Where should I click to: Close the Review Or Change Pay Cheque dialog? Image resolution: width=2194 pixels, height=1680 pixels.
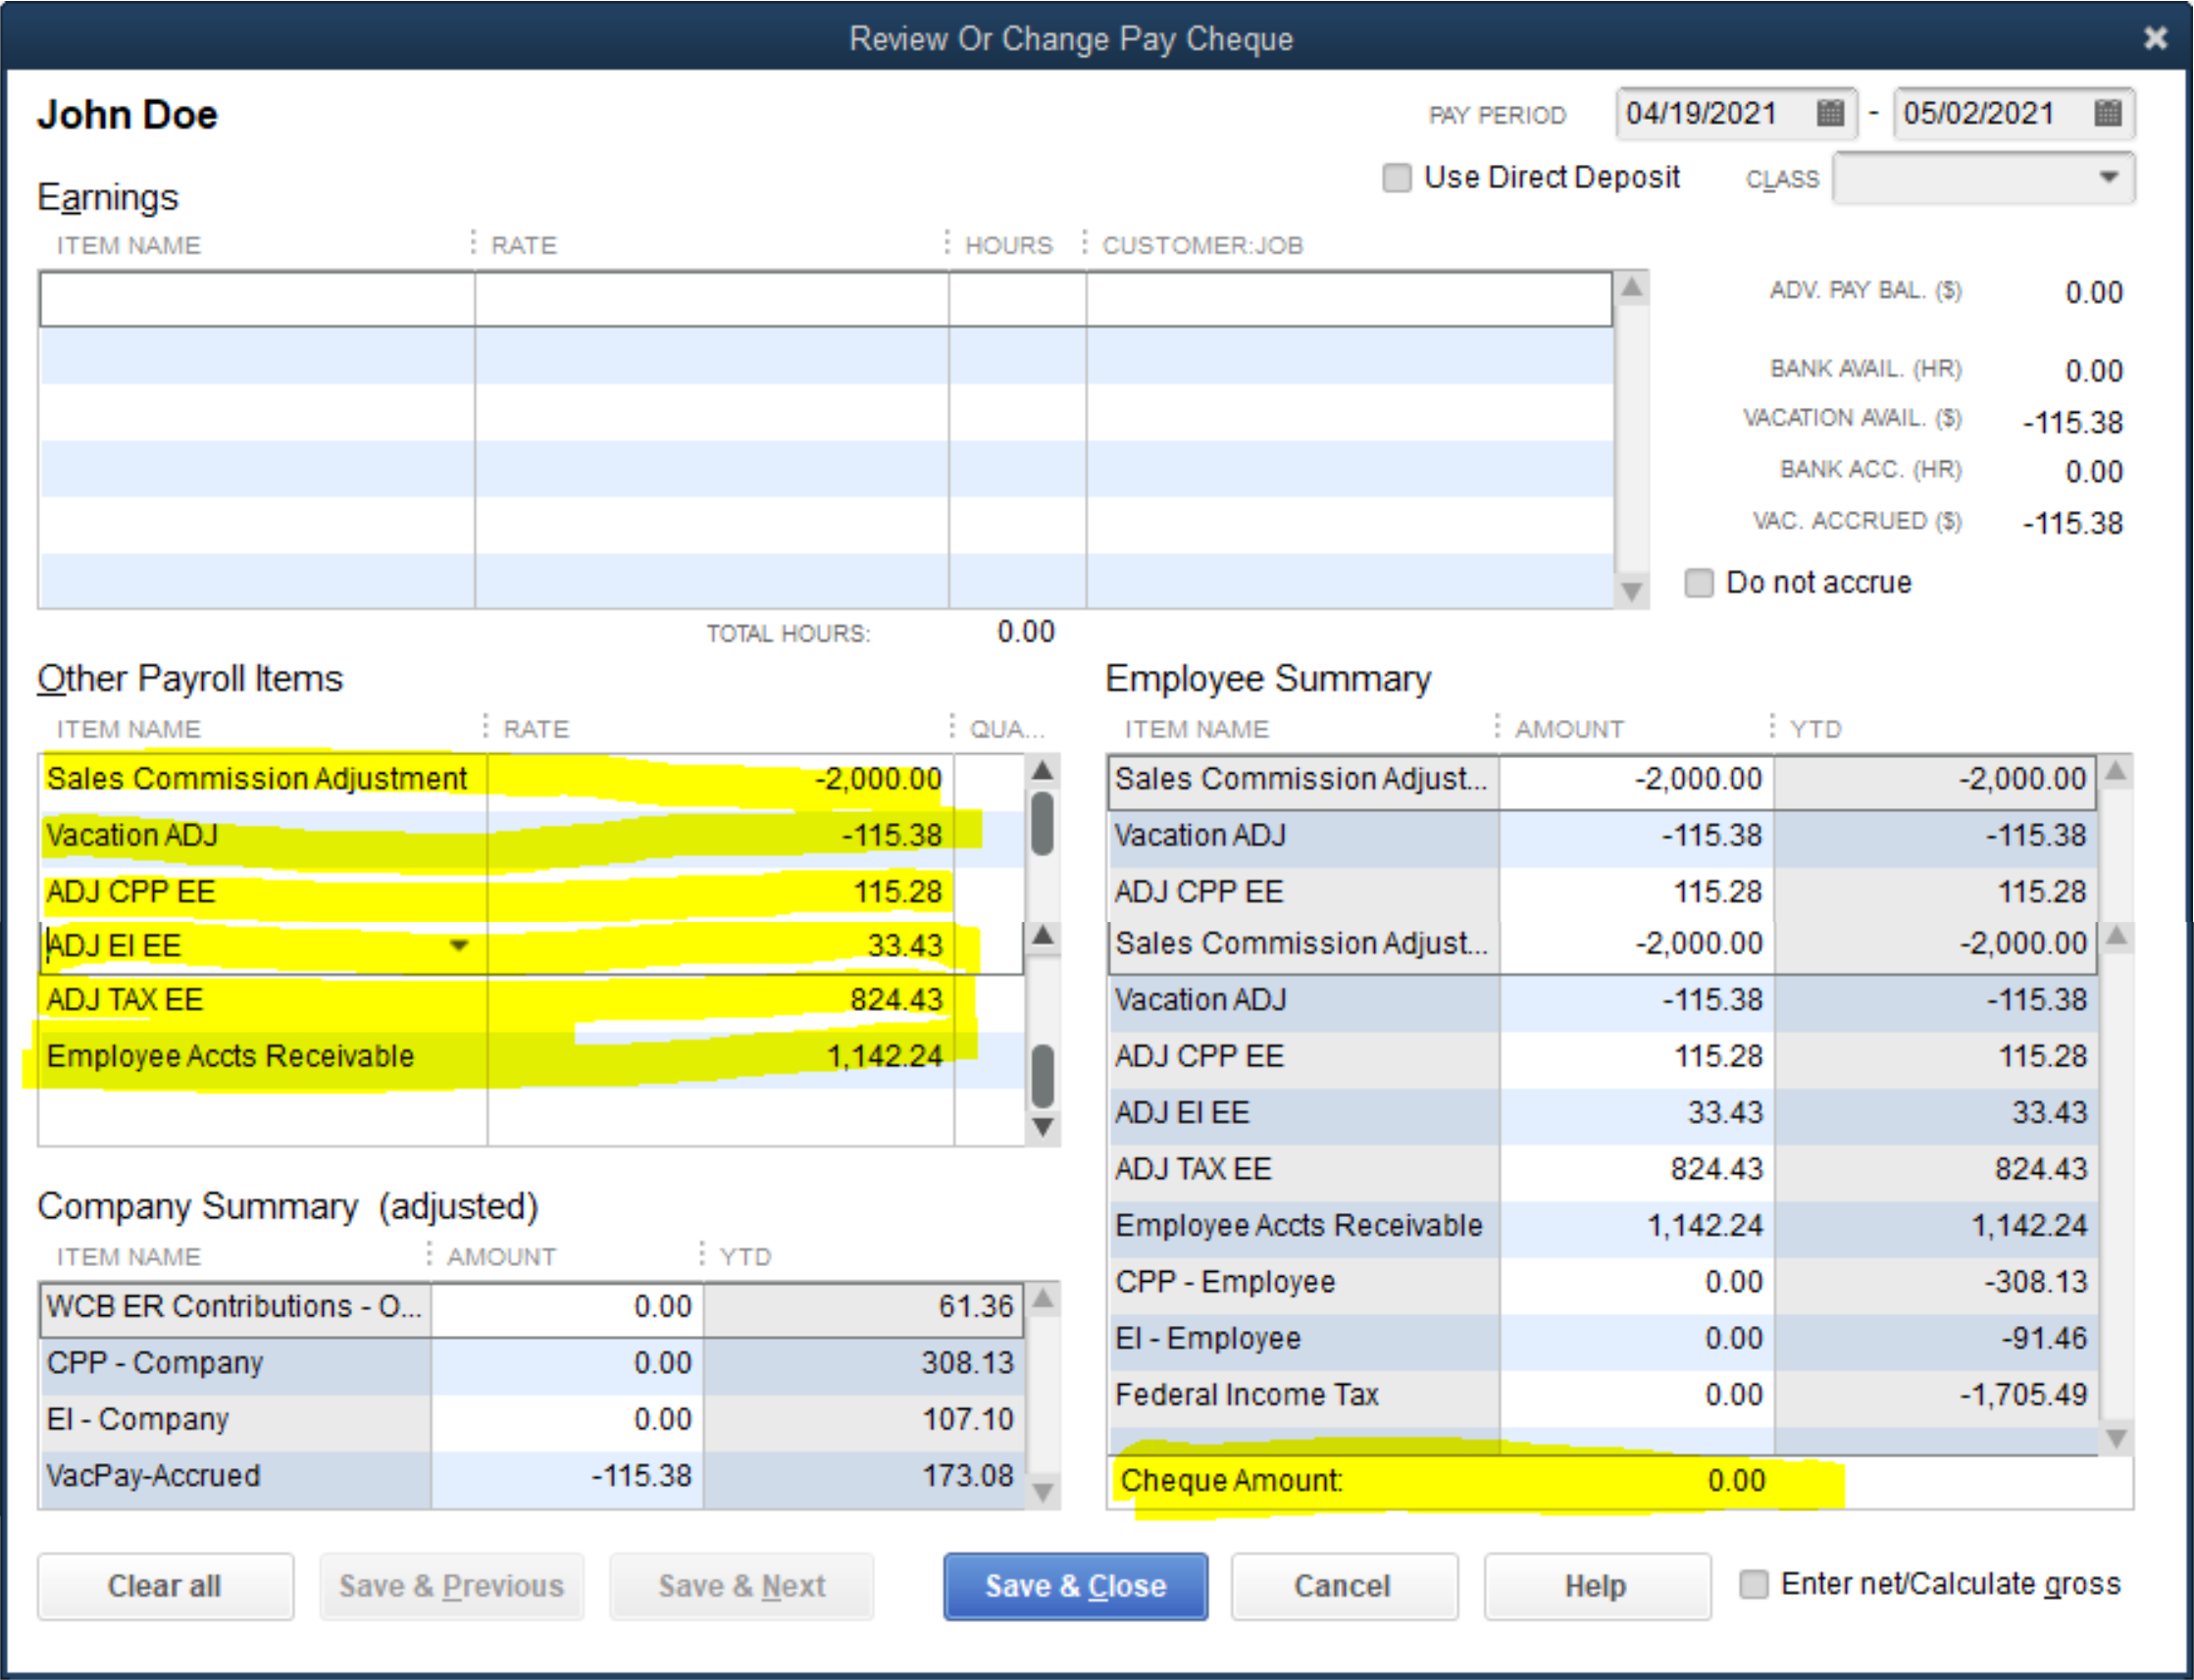[2156, 38]
